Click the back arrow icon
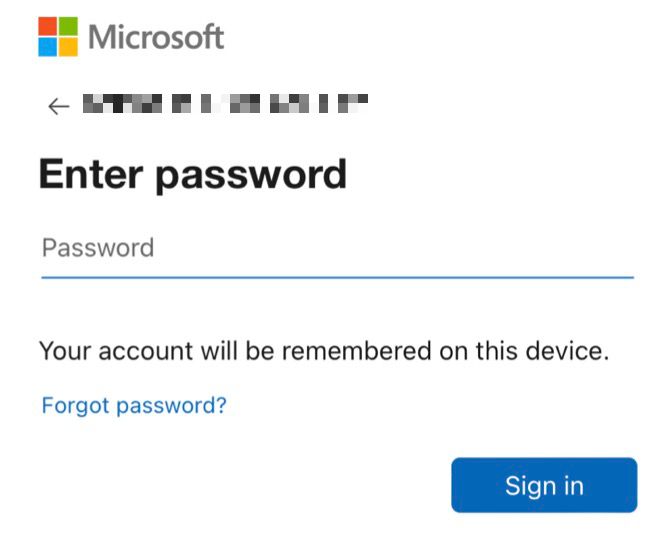650x535 pixels. tap(58, 106)
